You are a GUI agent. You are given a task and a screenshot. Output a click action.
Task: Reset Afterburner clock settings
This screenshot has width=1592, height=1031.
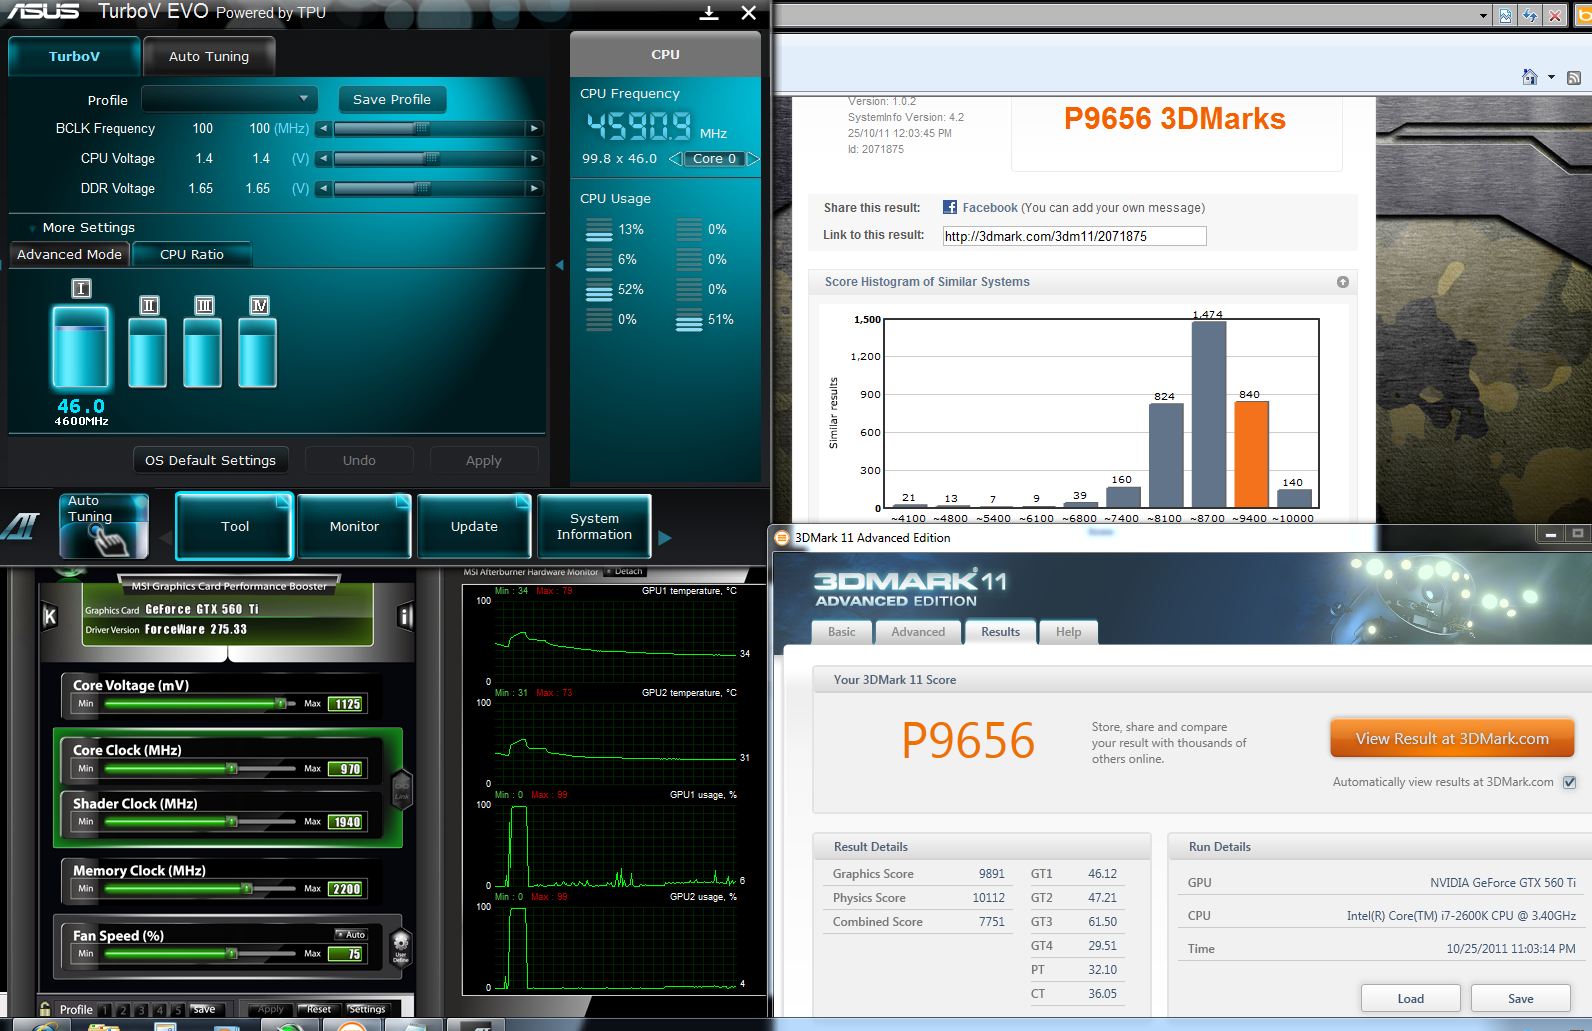[x=319, y=1009]
